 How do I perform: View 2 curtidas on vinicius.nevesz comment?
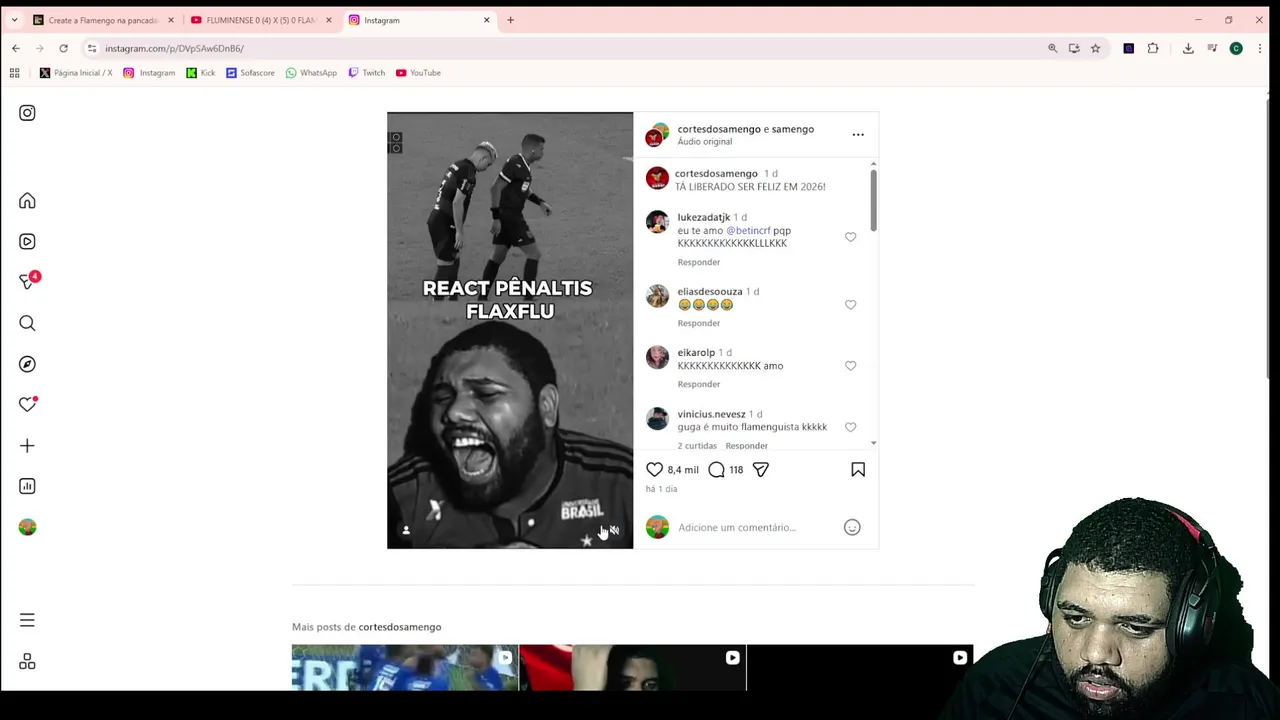pyautogui.click(x=697, y=446)
